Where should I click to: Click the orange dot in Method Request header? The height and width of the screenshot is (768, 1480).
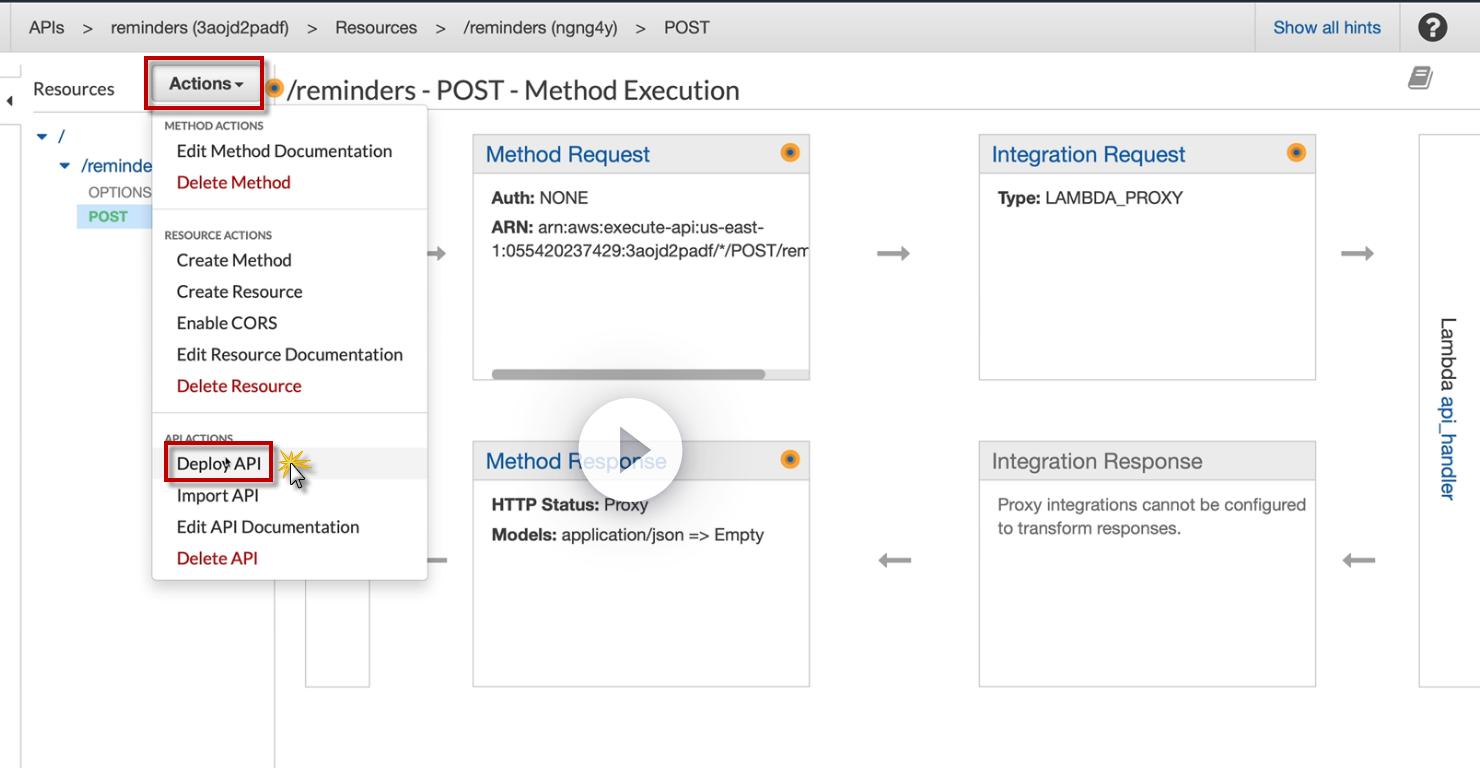pyautogui.click(x=790, y=153)
